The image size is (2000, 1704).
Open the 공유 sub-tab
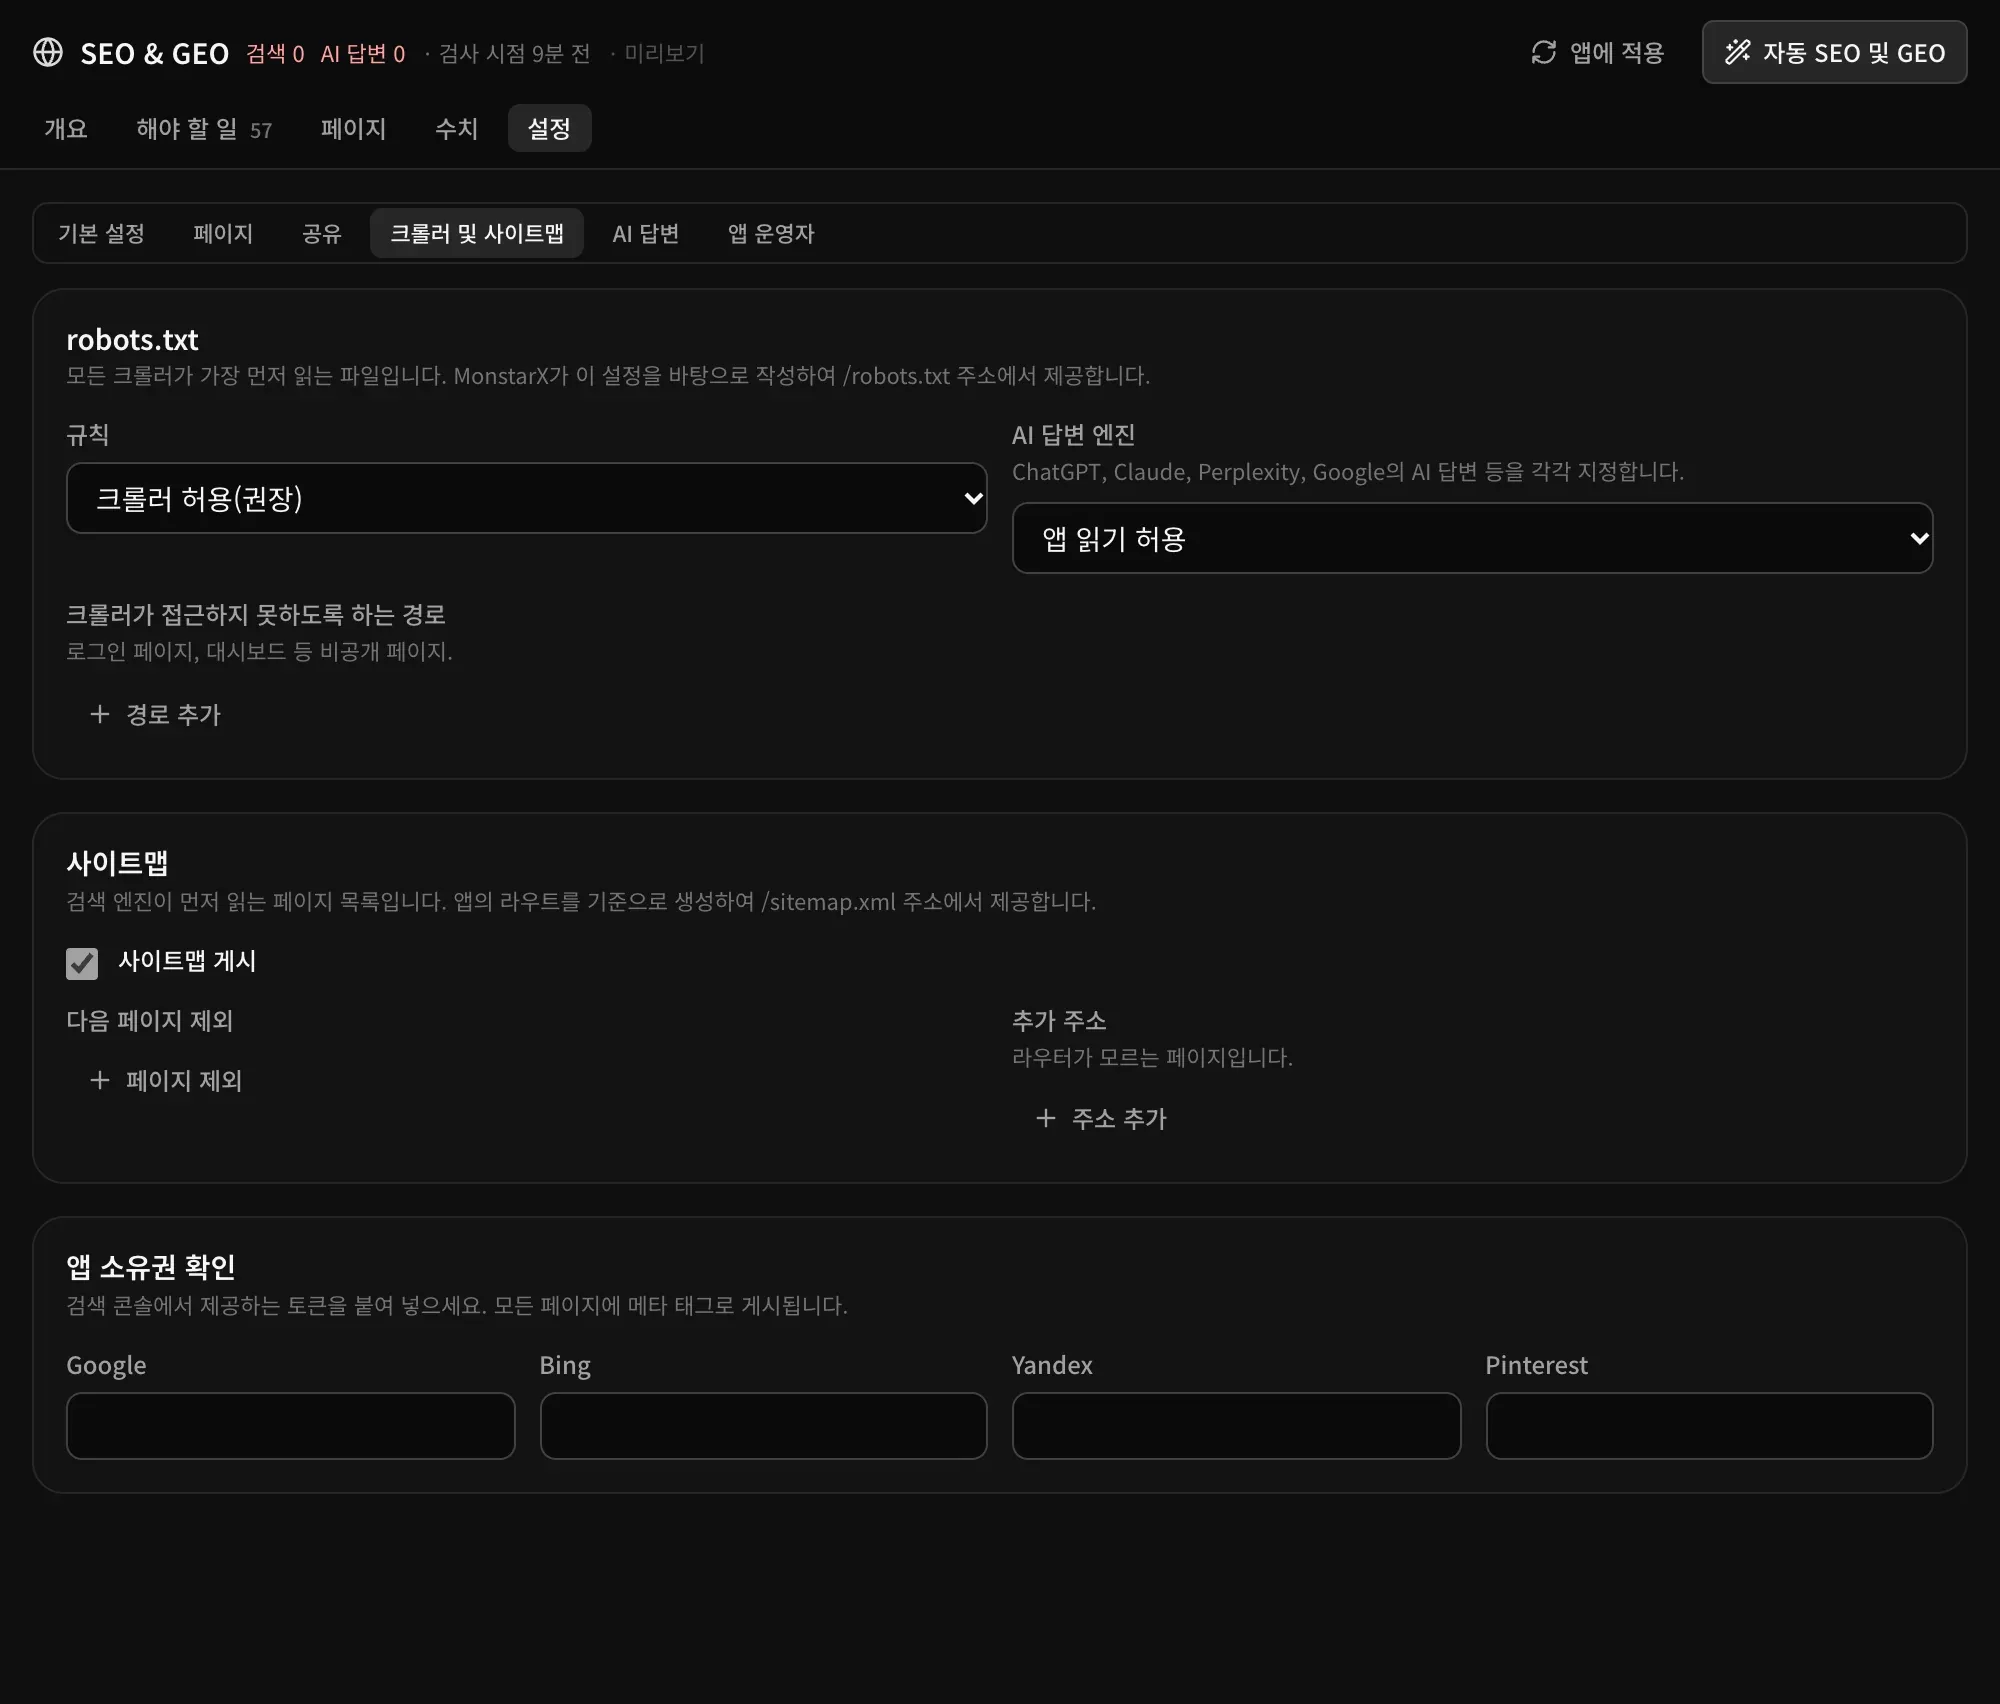[322, 233]
